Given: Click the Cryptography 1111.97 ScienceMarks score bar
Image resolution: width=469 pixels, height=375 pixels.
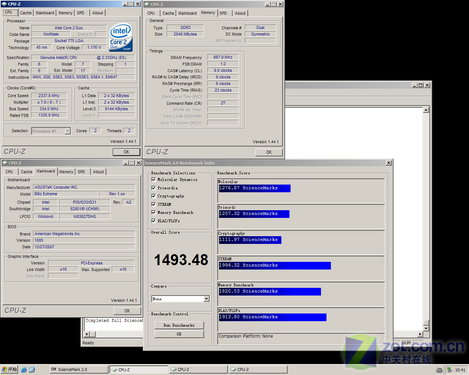Looking at the screenshot, I should point(250,240).
